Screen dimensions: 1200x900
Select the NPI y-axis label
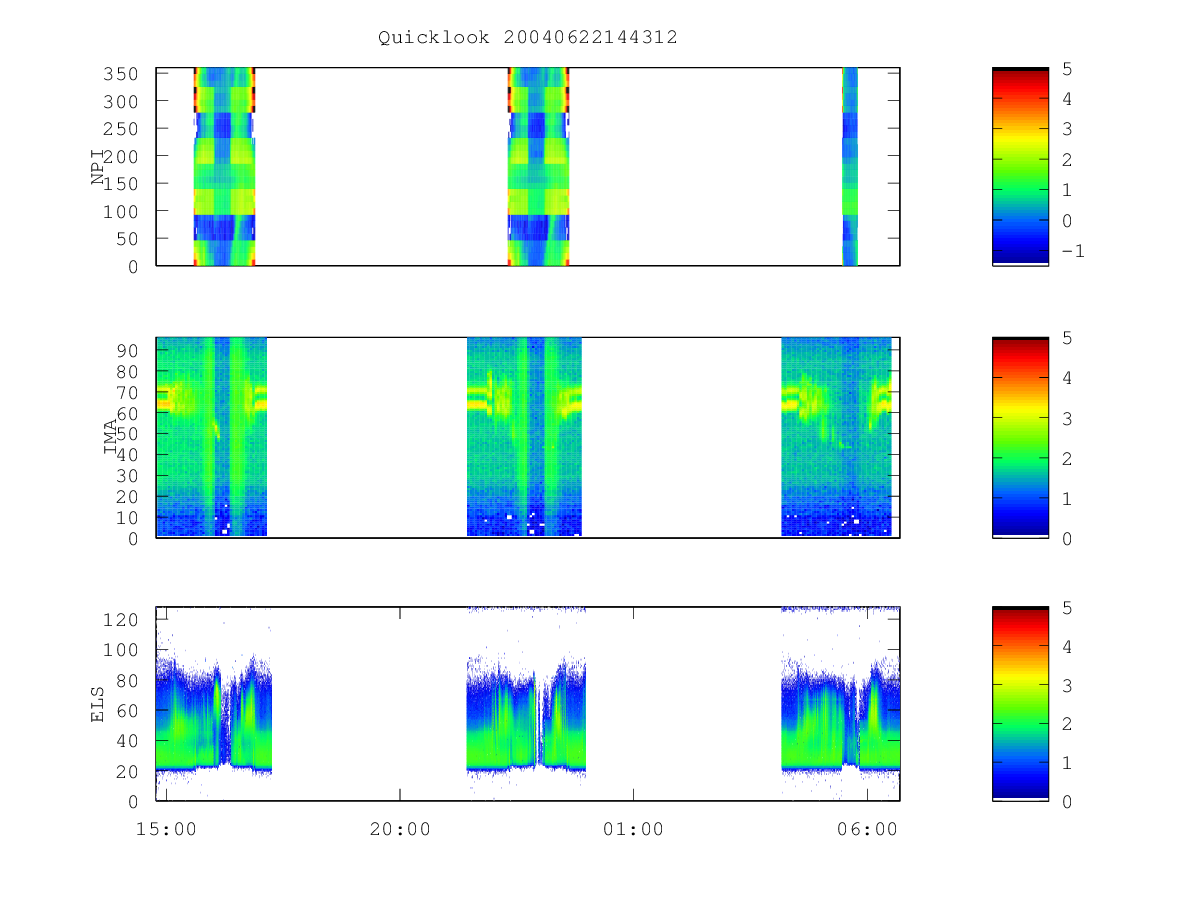(x=99, y=166)
